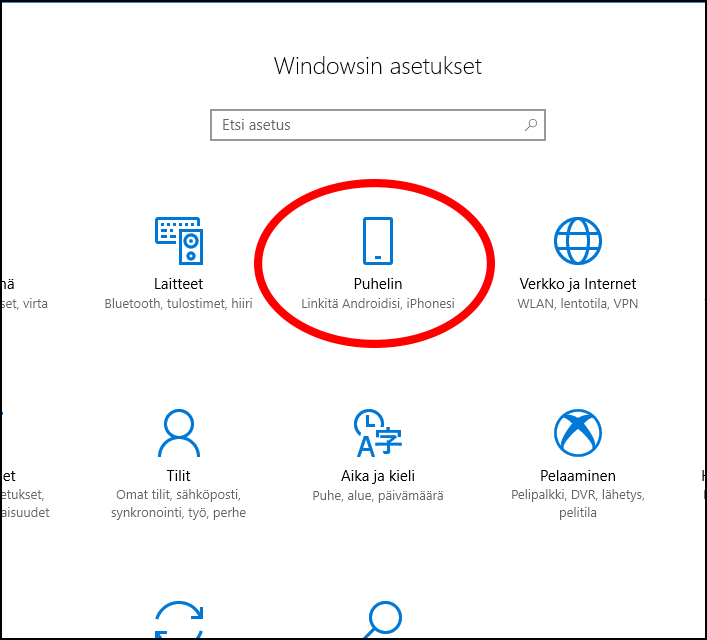Click the Puhelin label

378,284
